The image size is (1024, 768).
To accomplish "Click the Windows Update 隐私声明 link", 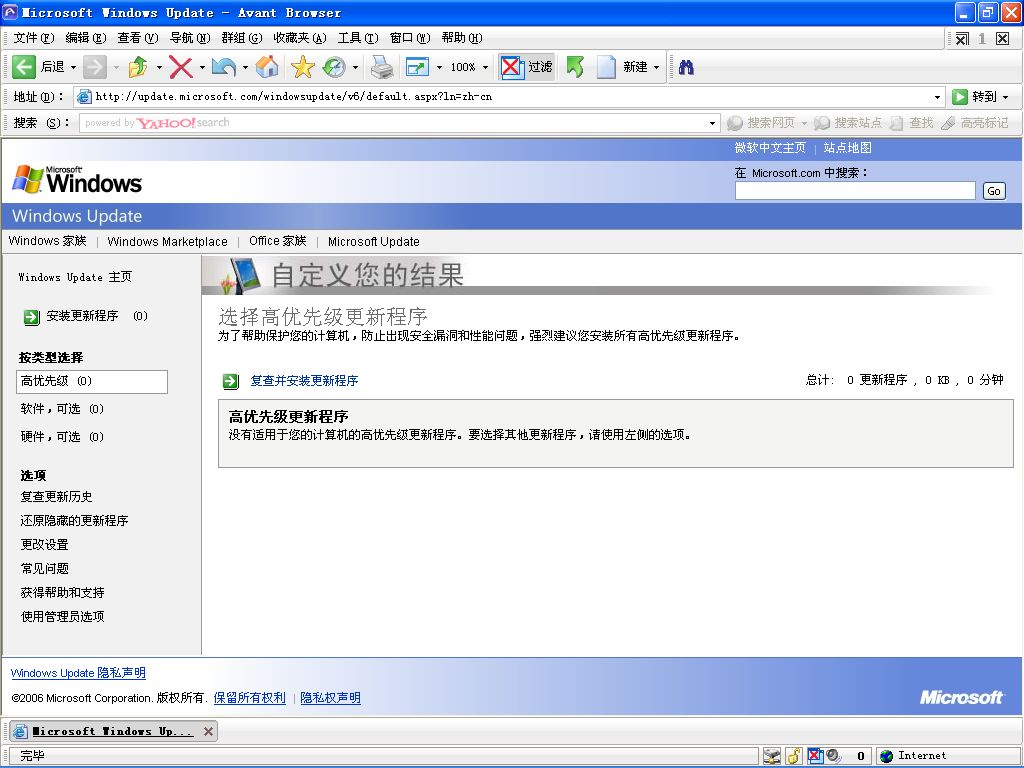I will point(78,673).
